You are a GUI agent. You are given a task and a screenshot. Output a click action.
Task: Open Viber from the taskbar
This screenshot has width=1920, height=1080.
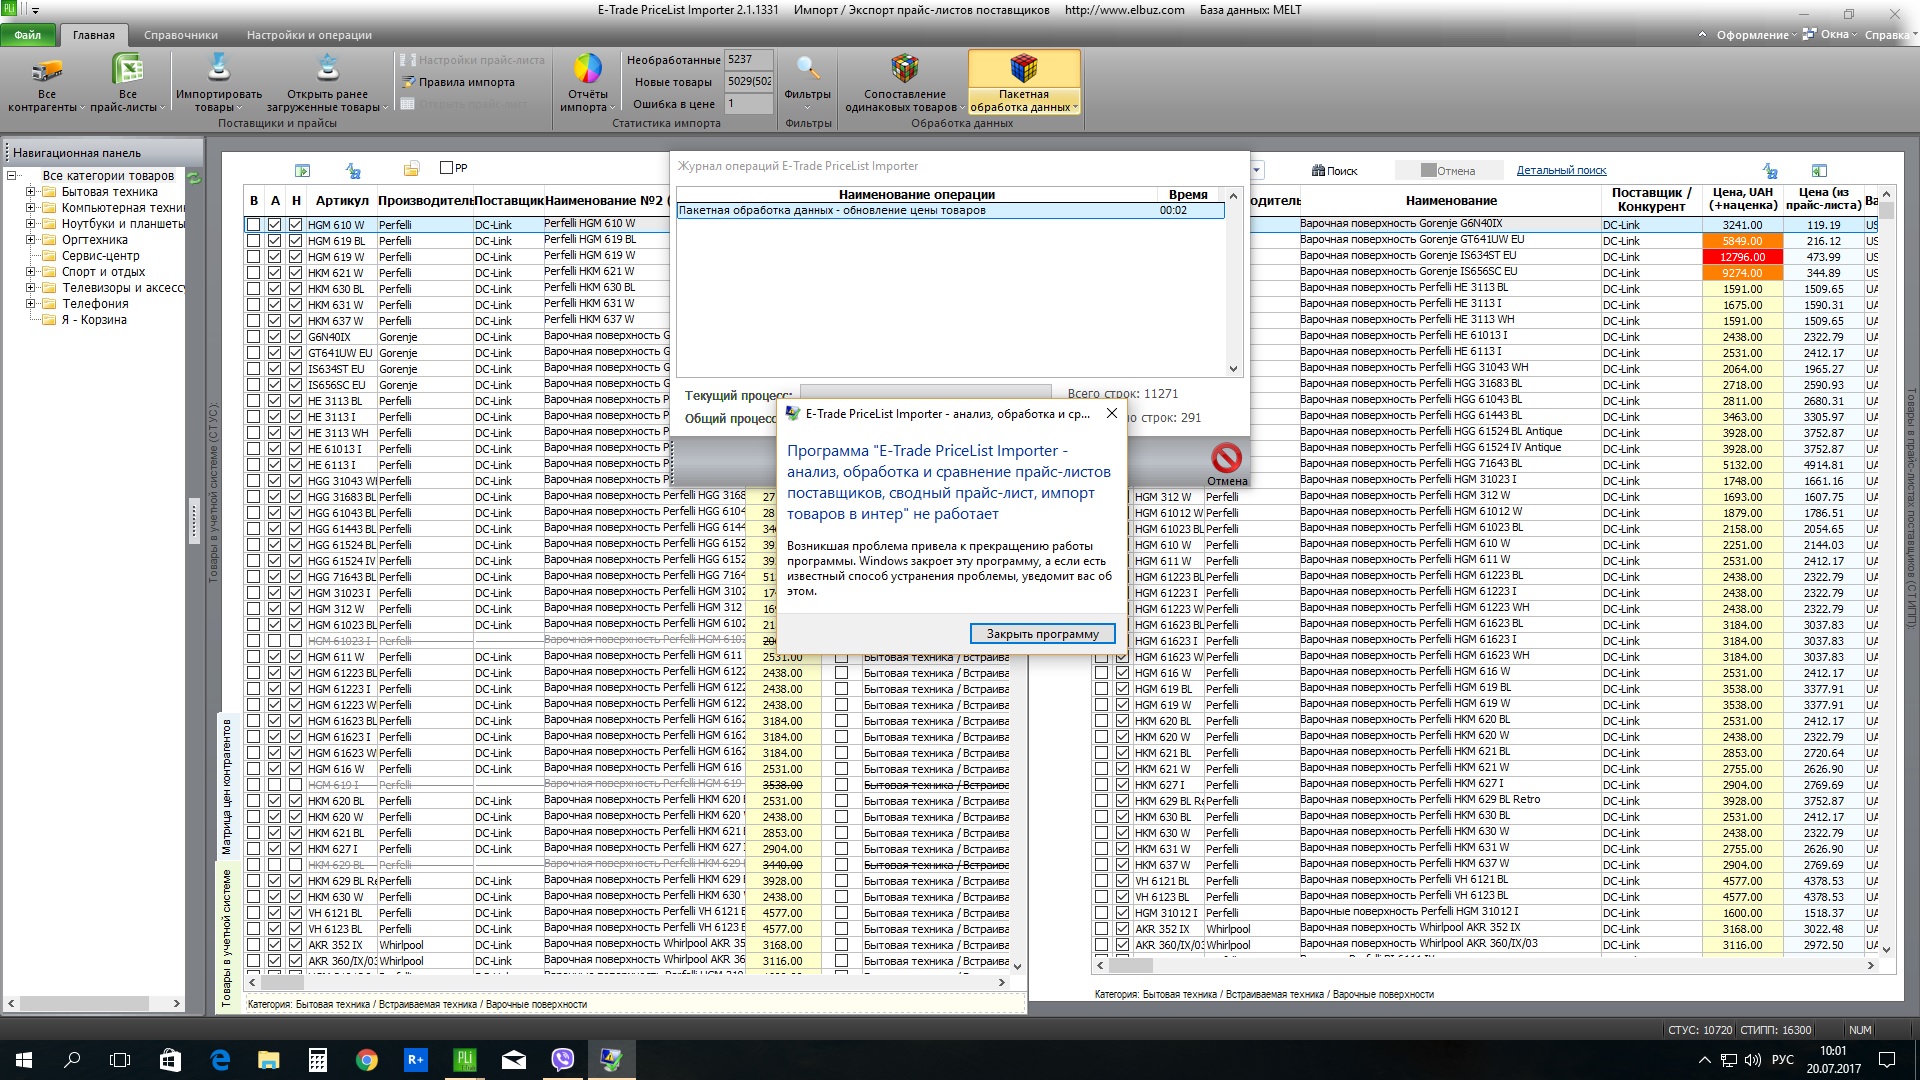[562, 1060]
